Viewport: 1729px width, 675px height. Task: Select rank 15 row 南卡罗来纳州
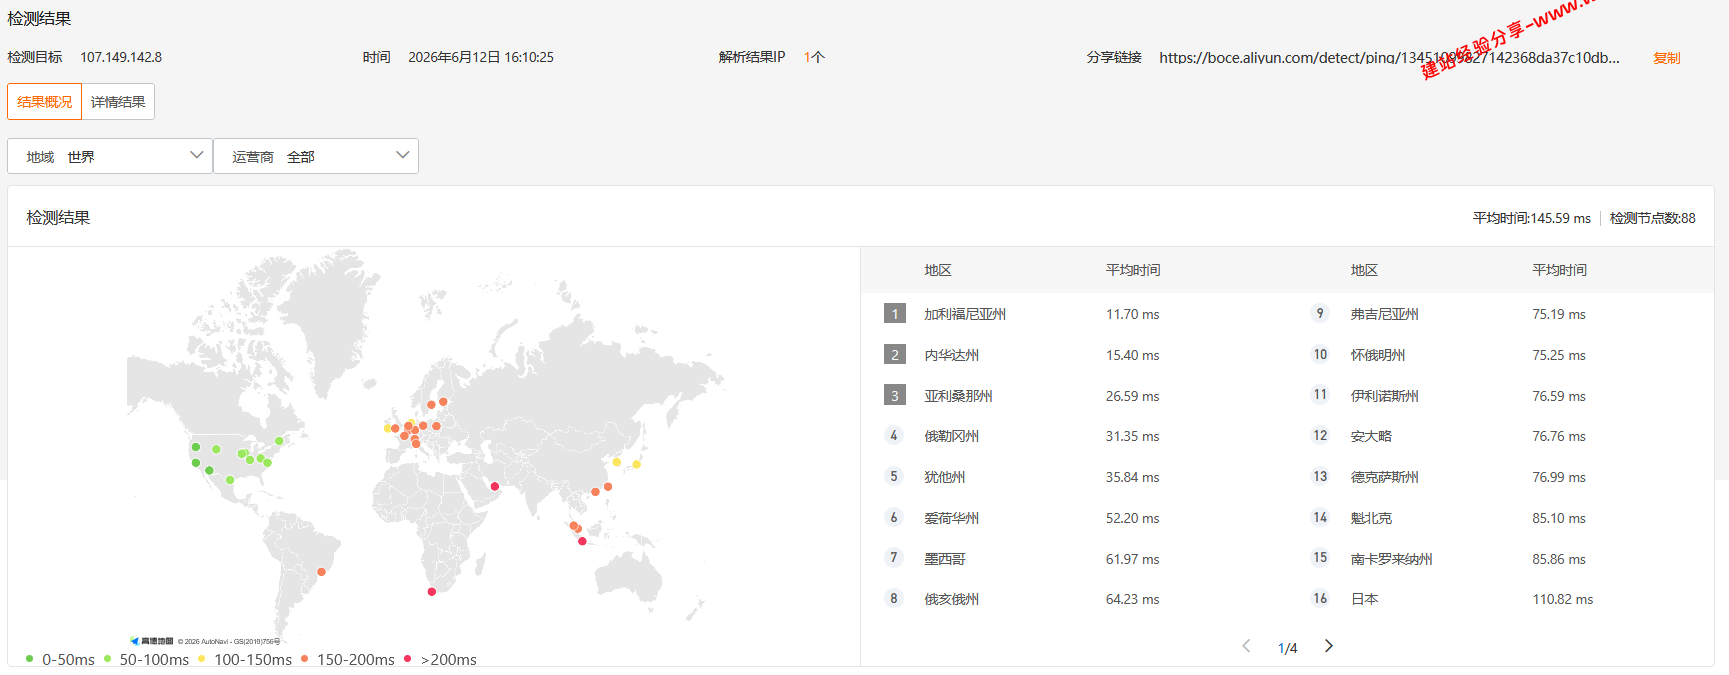tap(1500, 559)
